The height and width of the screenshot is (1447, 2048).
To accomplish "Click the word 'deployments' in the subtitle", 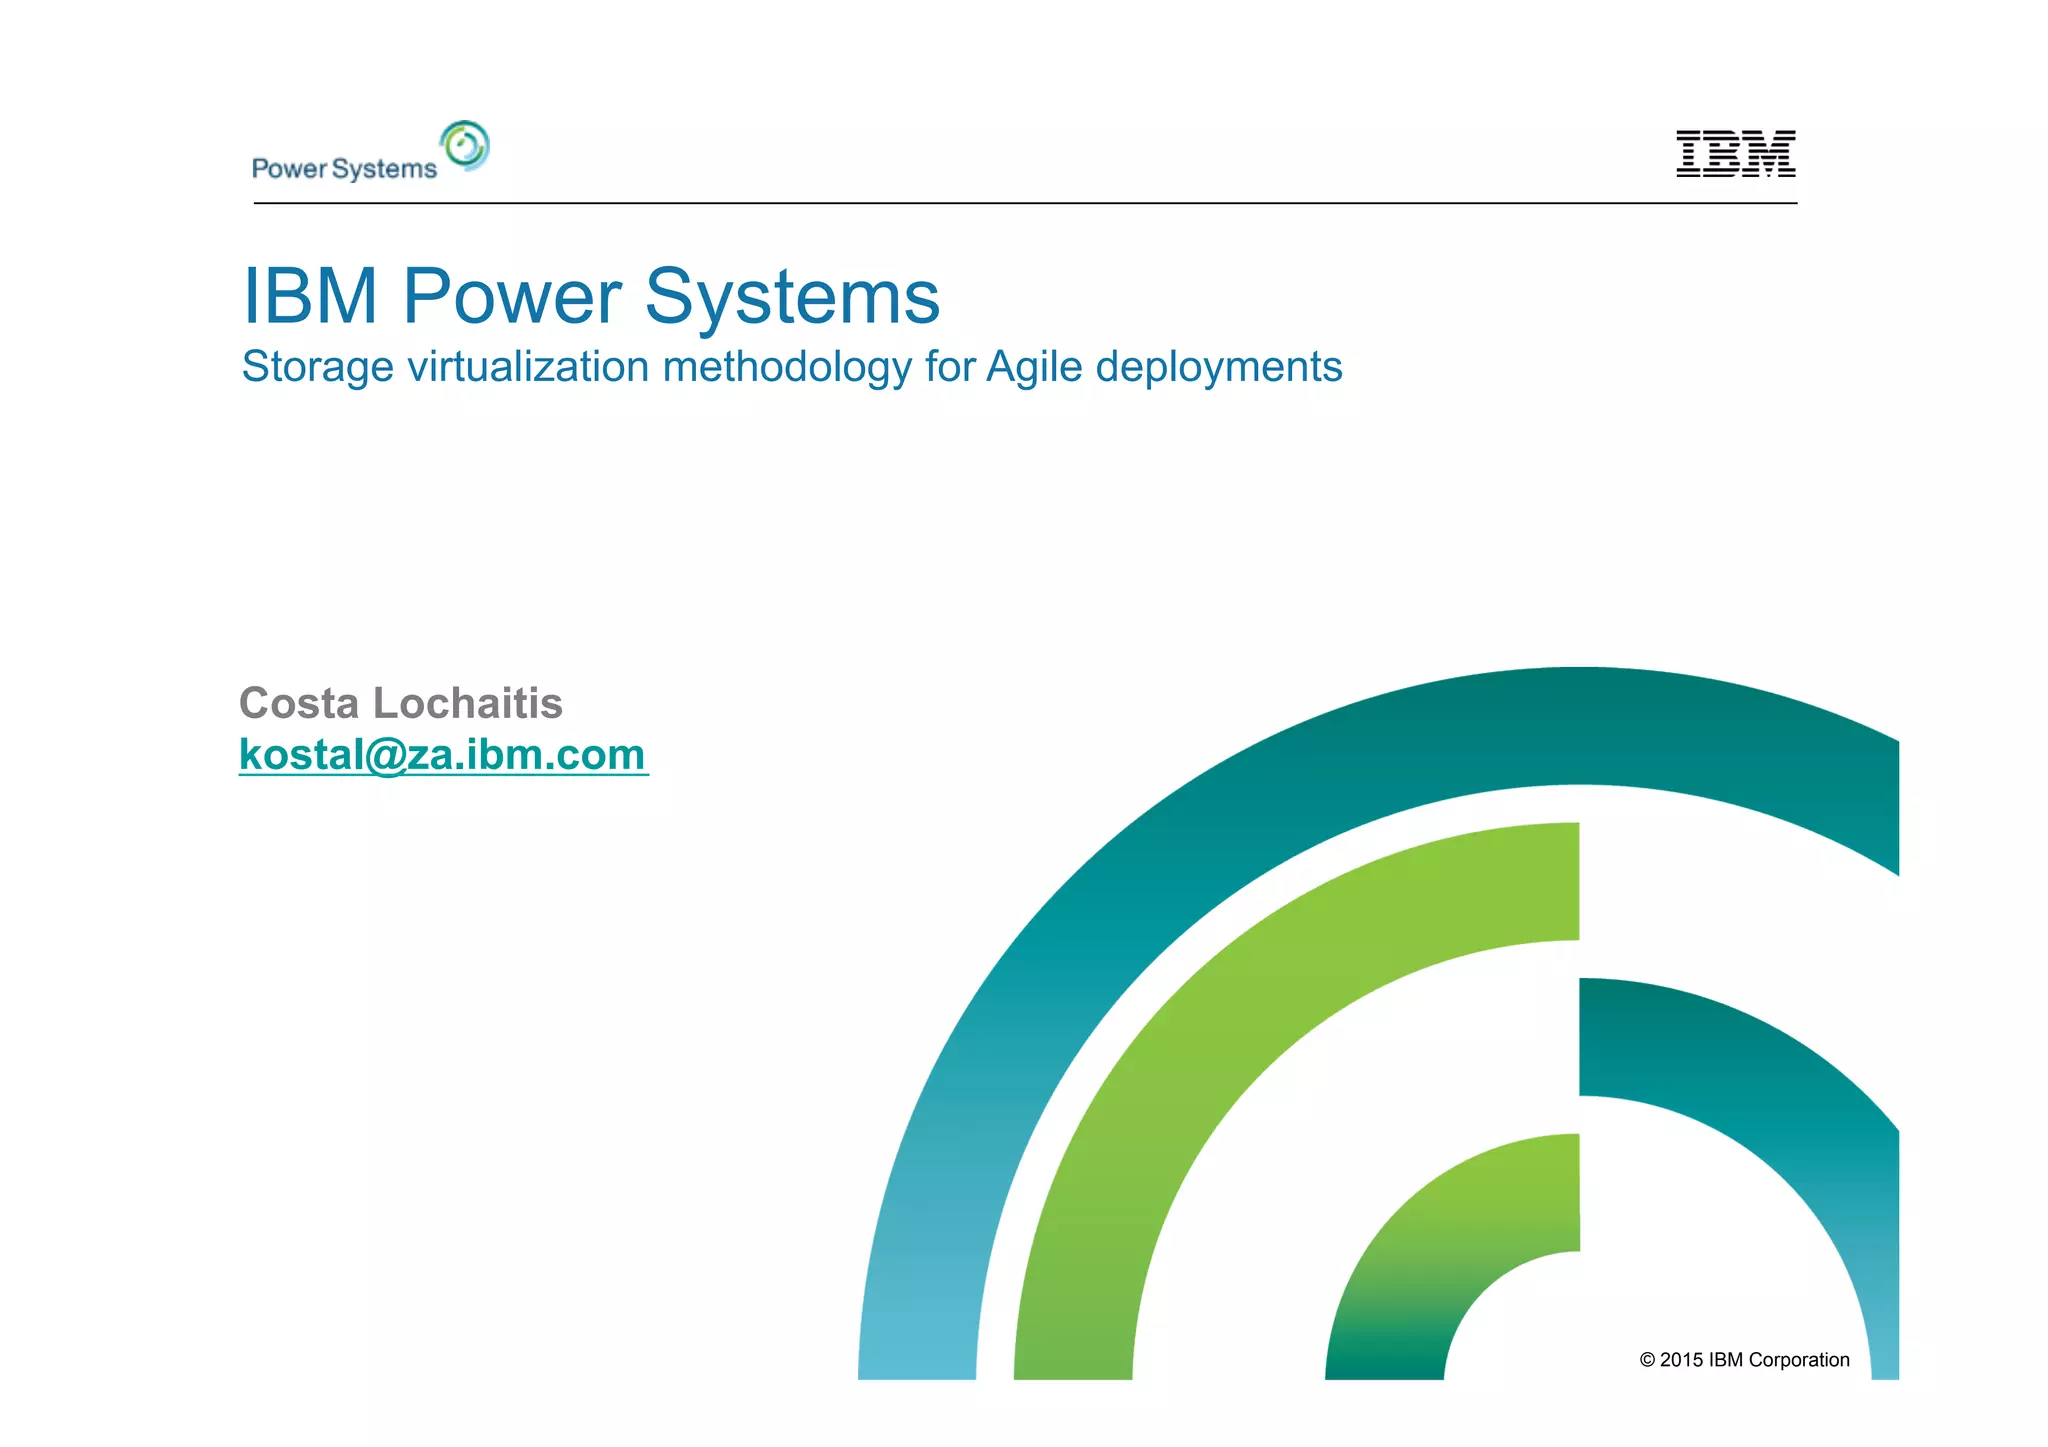I will click(1219, 367).
